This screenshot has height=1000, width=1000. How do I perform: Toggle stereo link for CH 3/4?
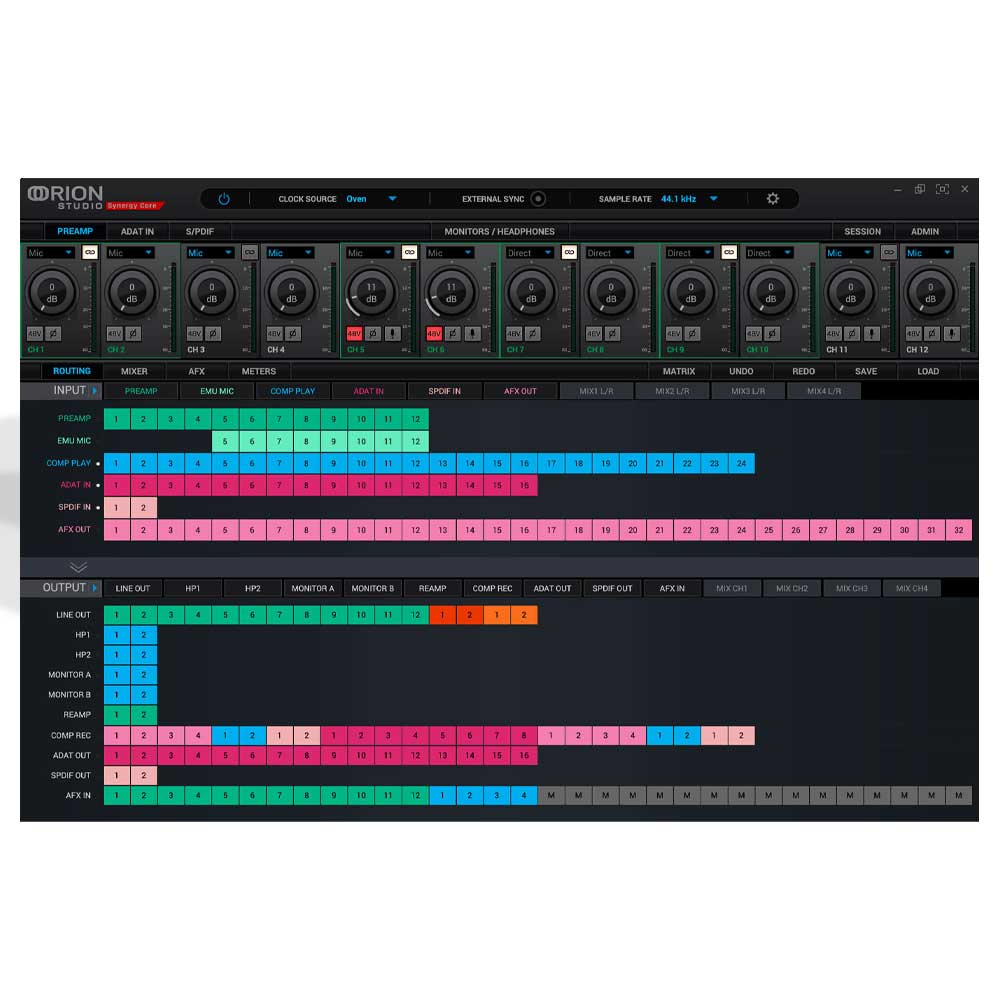[x=250, y=253]
